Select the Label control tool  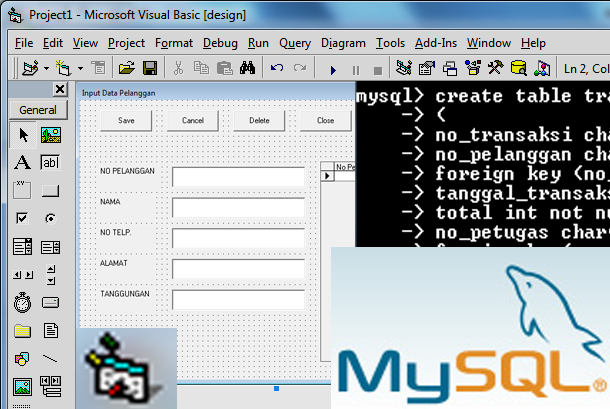pos(22,163)
